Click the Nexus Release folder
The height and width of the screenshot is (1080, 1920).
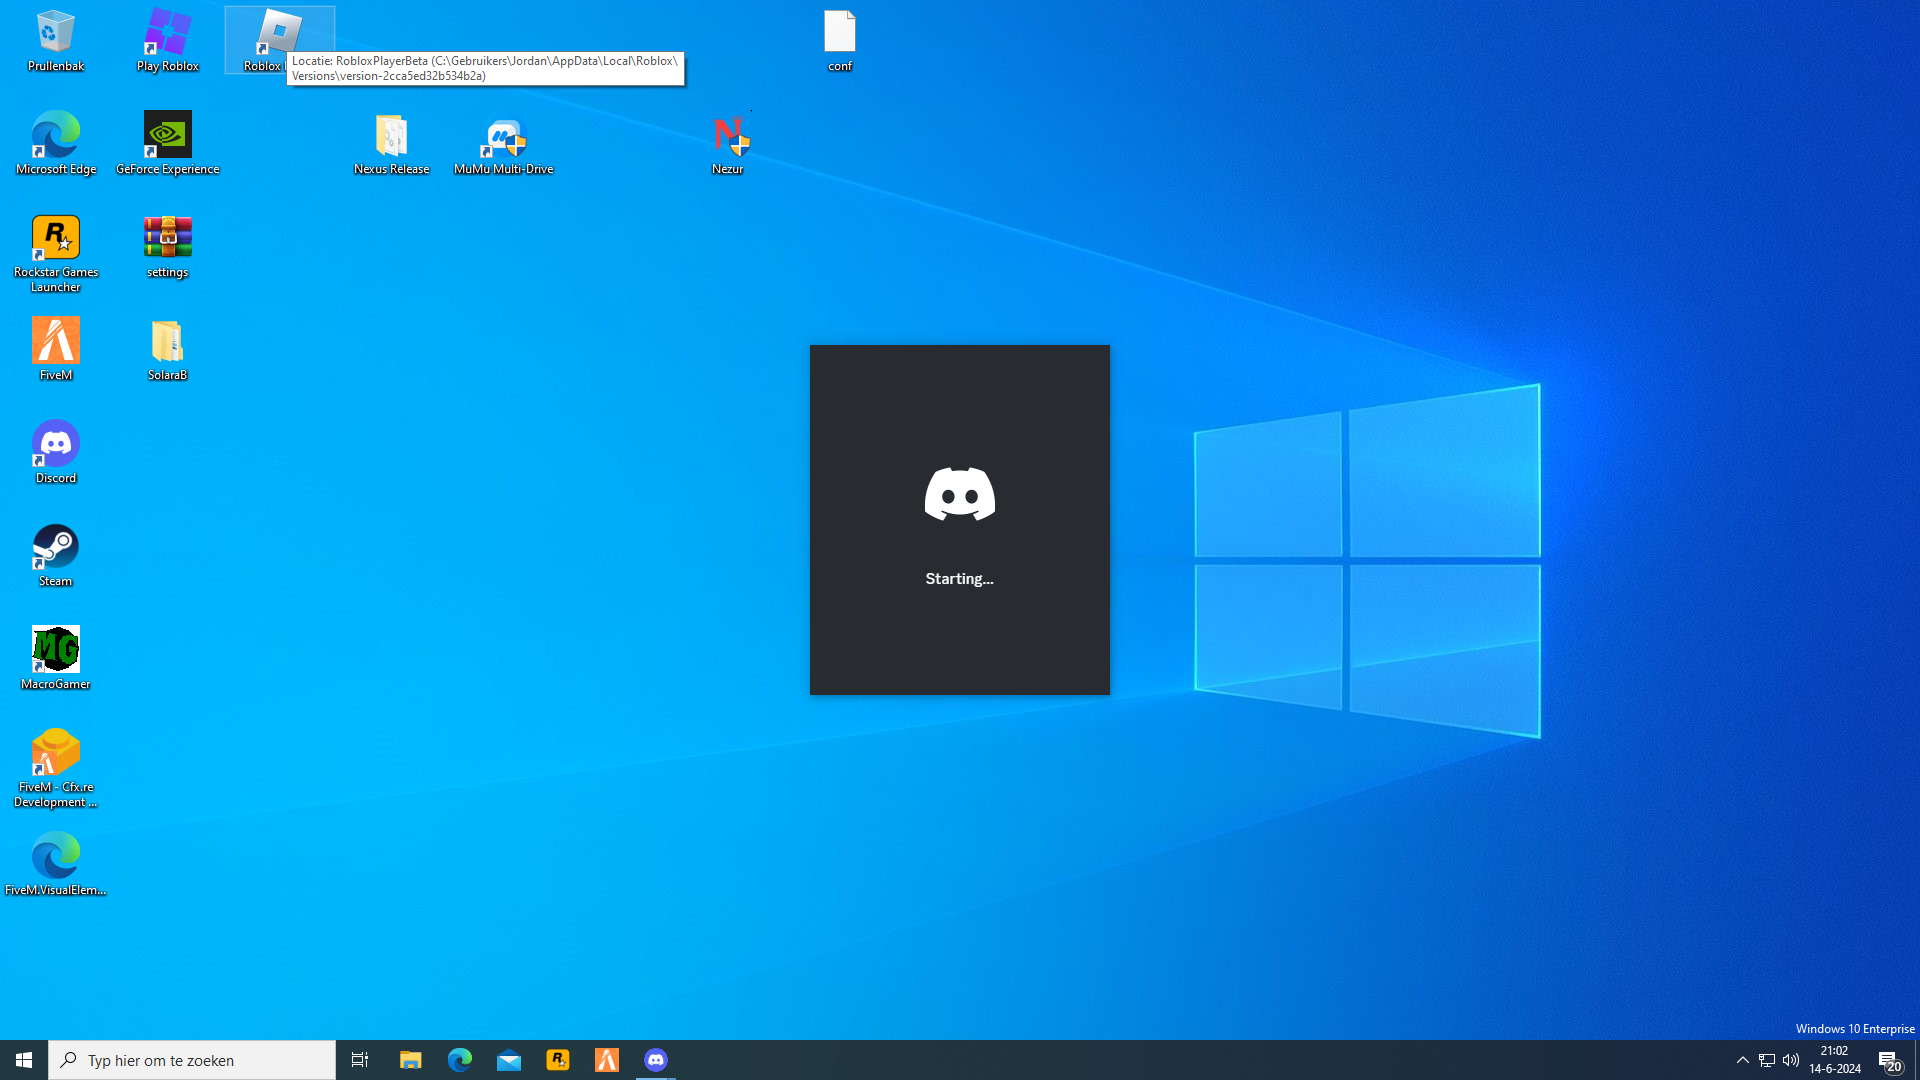[x=391, y=143]
